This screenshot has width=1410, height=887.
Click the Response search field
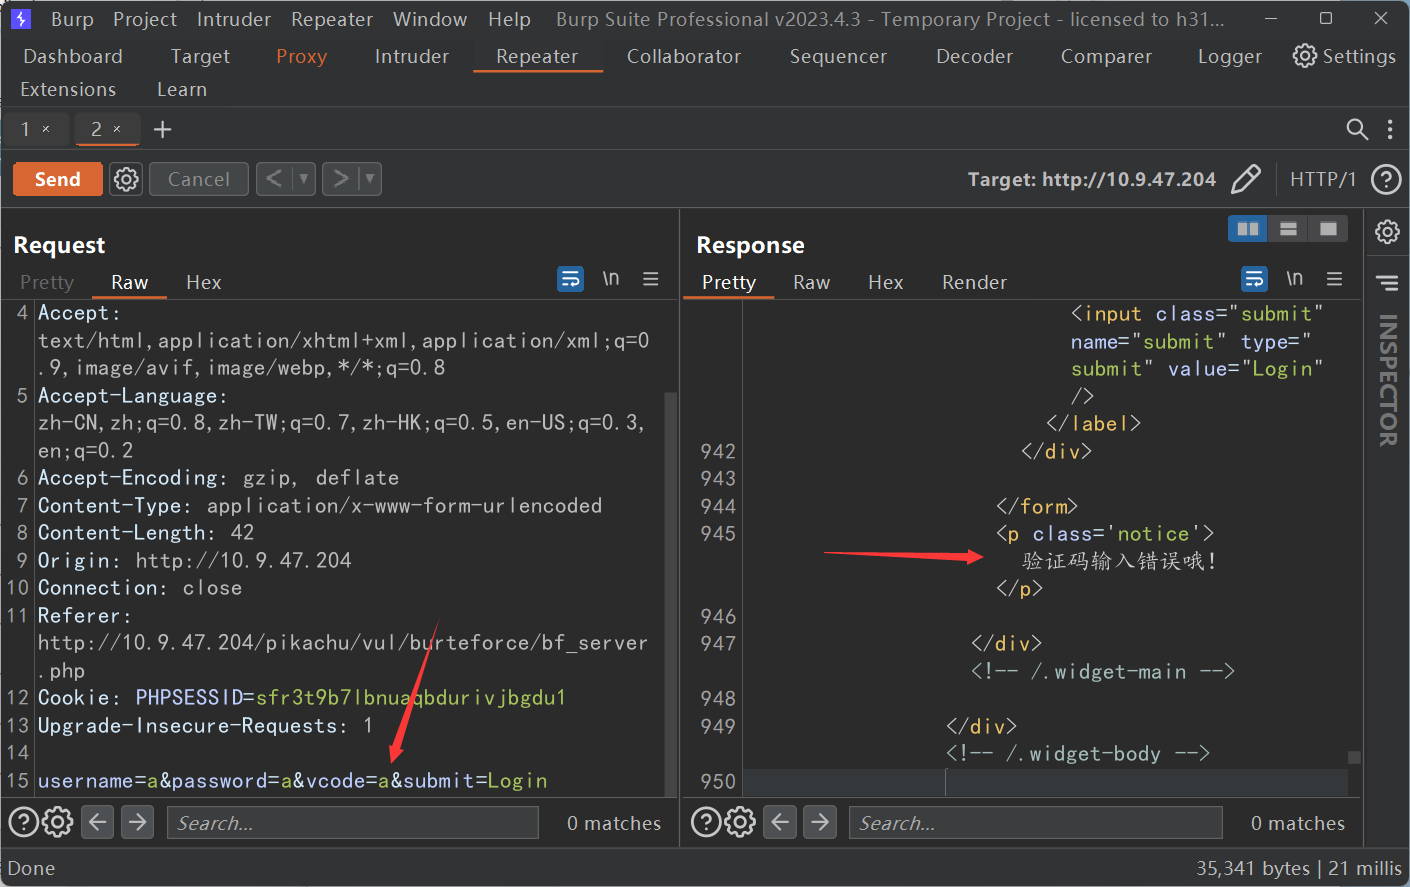coord(1036,823)
